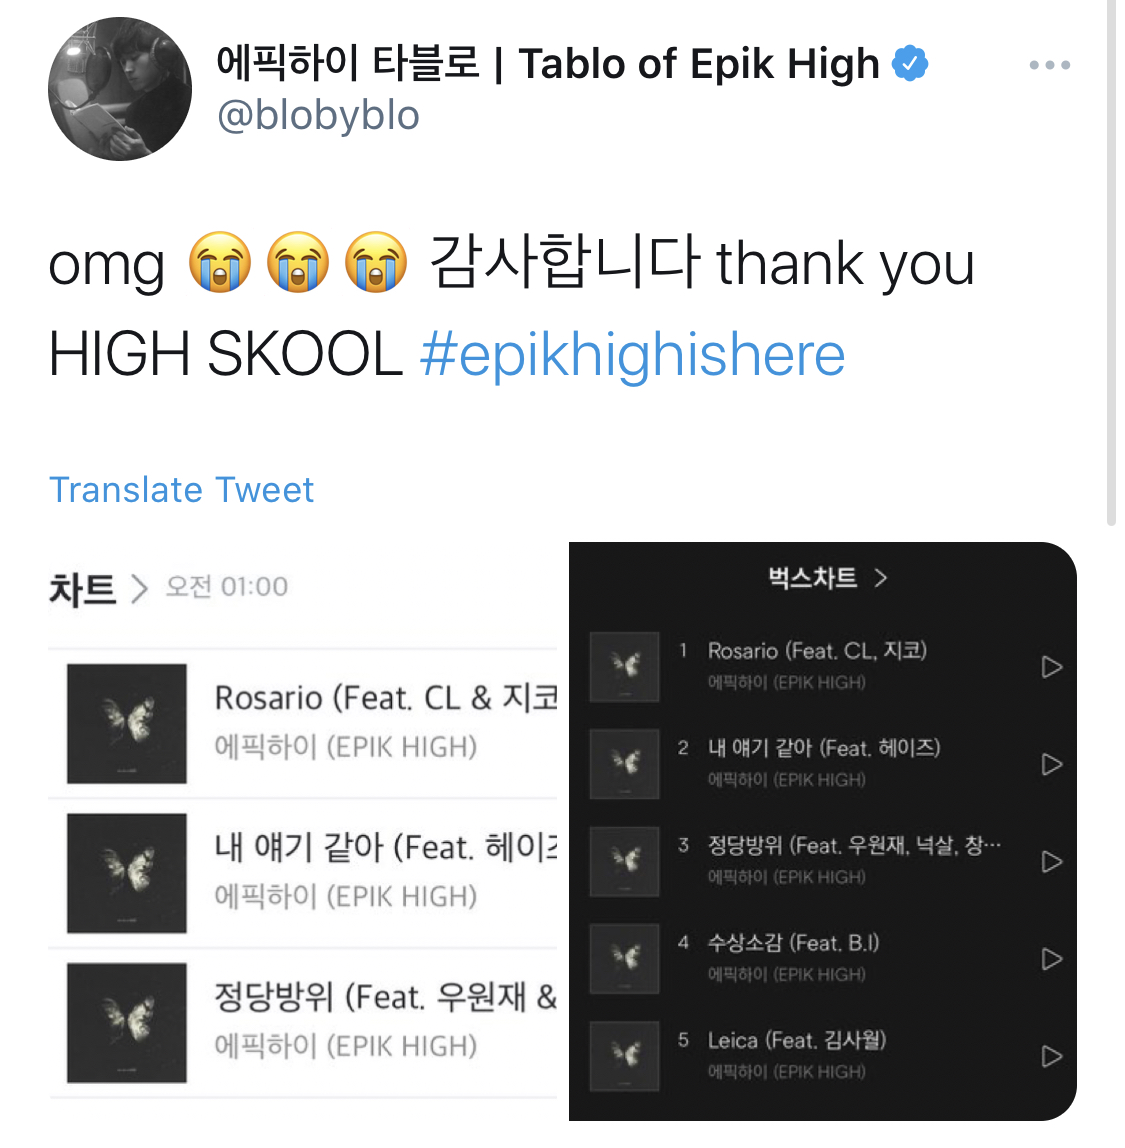Select Rosario album art in the light chart
This screenshot has height=1148, width=1125.
tap(127, 723)
